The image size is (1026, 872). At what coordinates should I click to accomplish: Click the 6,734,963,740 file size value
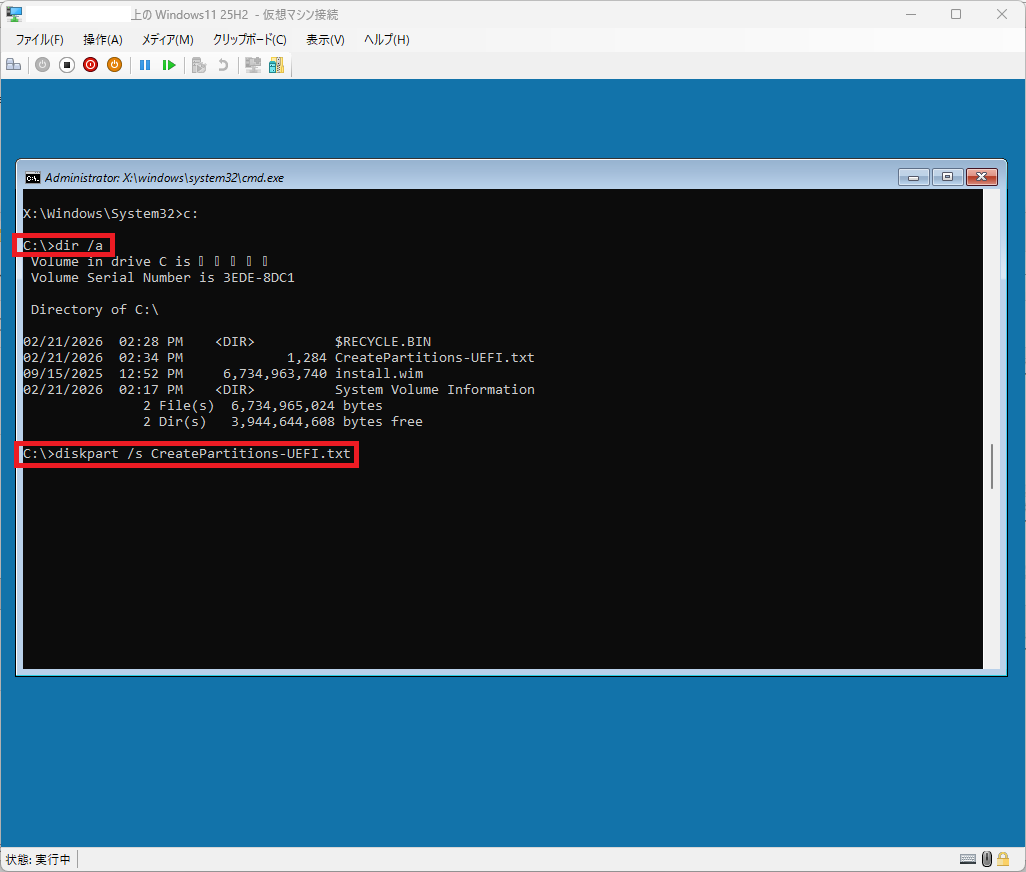[275, 374]
